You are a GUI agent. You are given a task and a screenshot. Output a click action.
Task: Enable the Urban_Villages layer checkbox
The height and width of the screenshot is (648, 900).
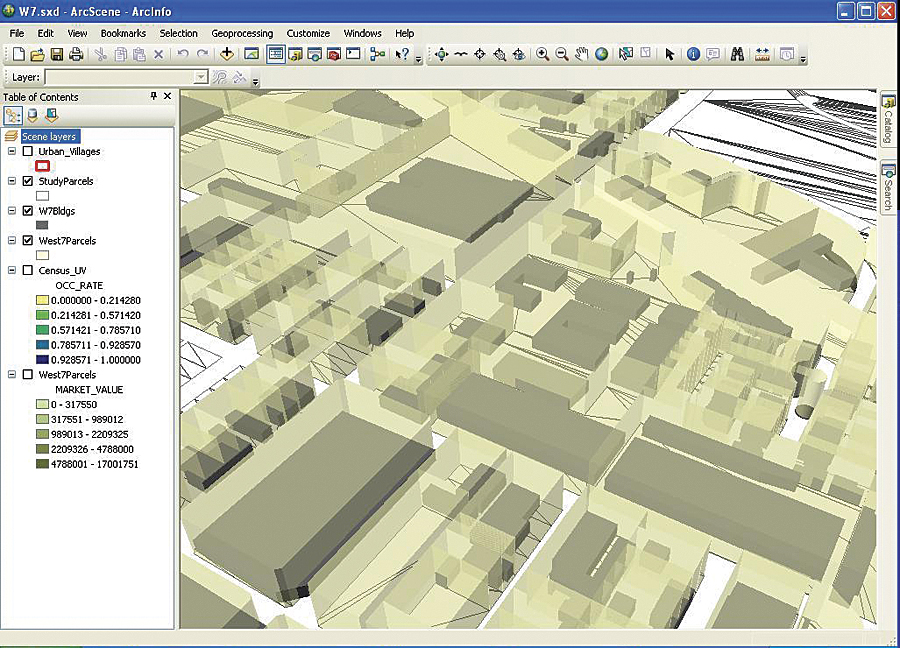(28, 152)
